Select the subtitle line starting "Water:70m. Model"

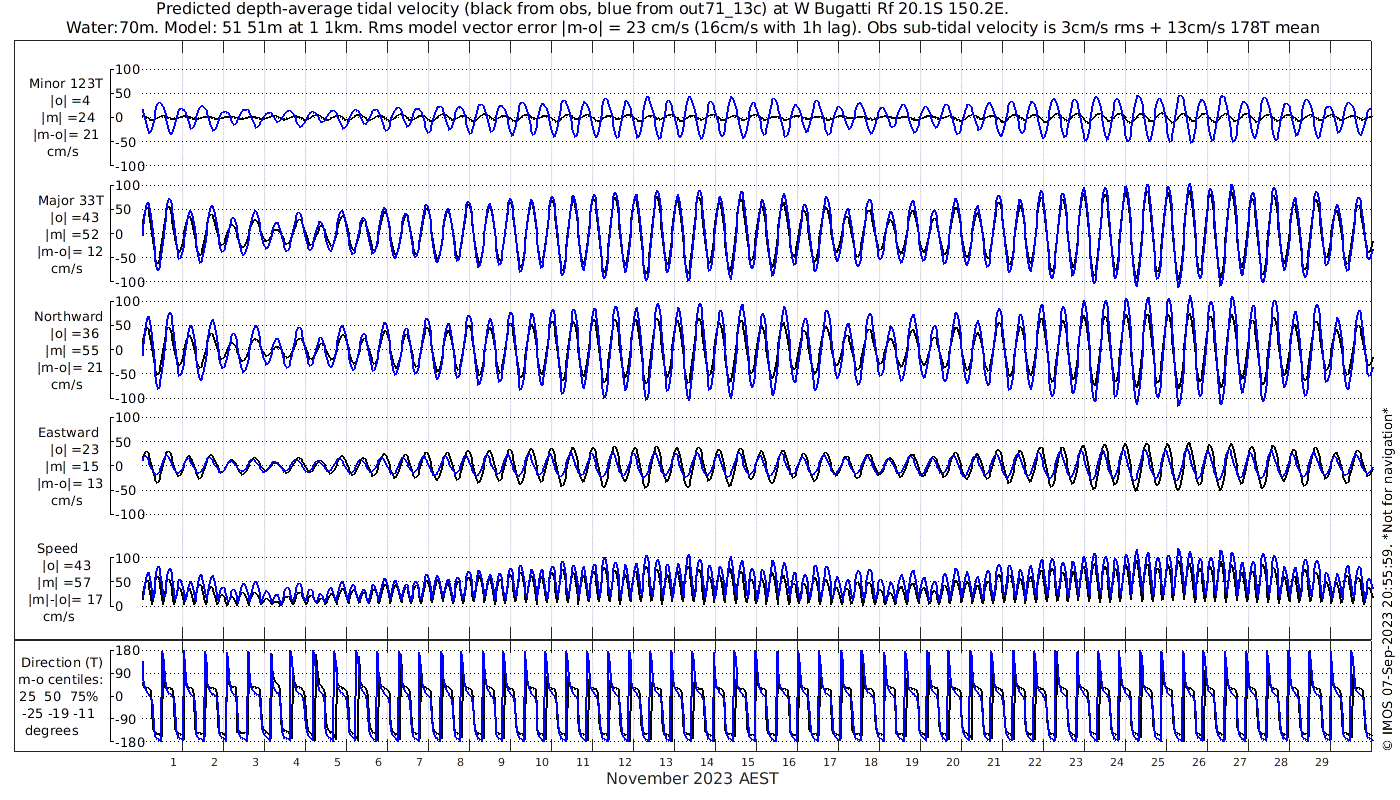click(692, 27)
